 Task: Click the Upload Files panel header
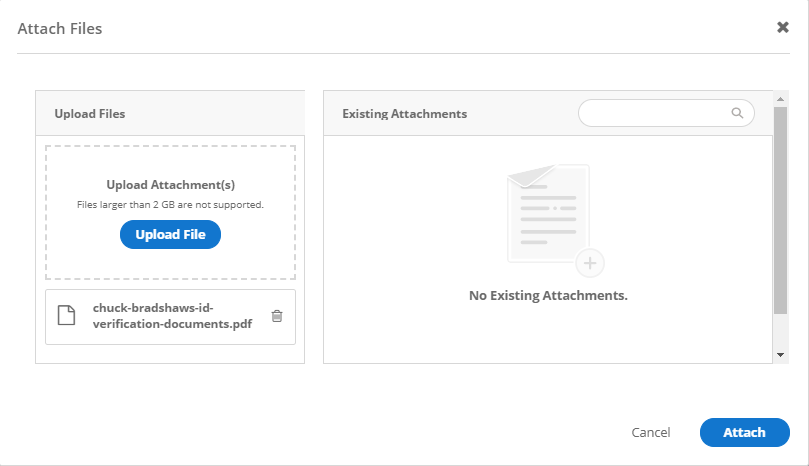[90, 114]
